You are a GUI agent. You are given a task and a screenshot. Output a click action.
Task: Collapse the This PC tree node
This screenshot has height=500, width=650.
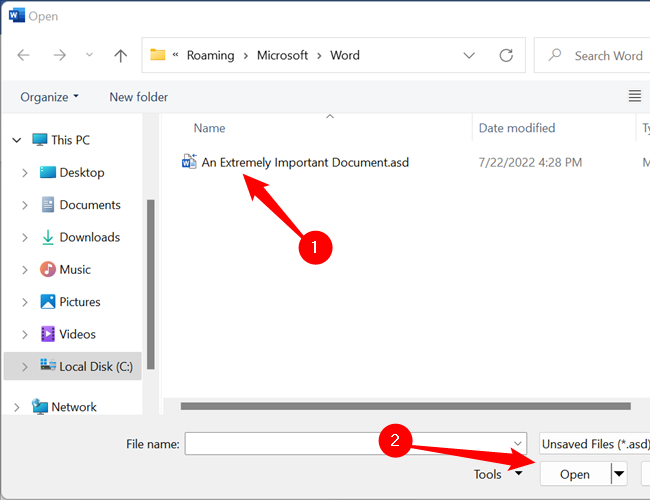tap(17, 140)
